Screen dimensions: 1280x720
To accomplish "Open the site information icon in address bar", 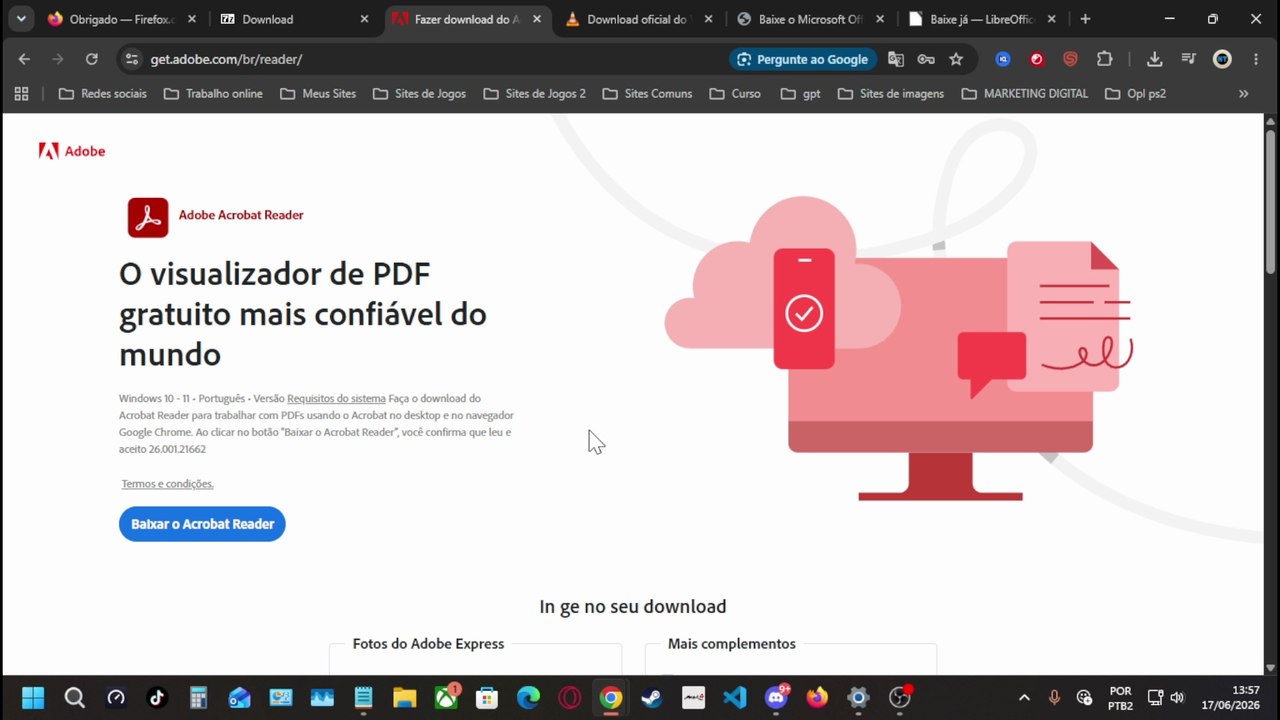I will 132,59.
